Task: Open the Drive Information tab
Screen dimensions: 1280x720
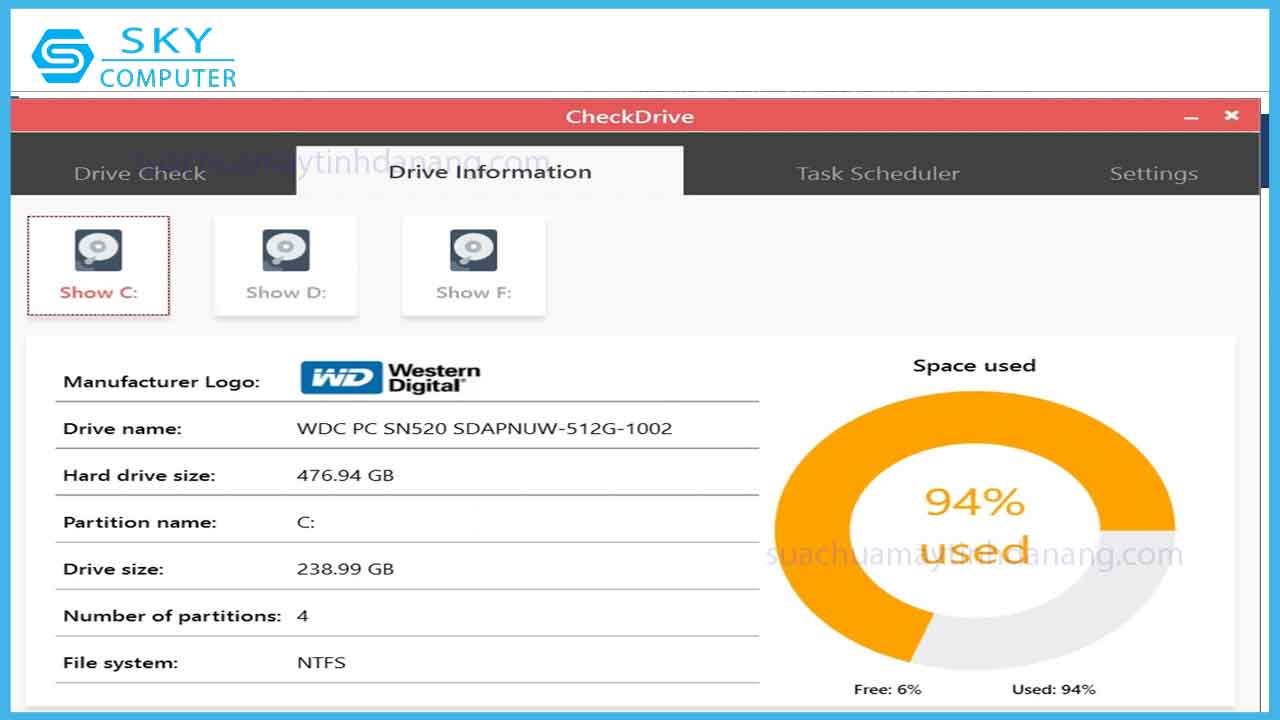Action: (490, 171)
